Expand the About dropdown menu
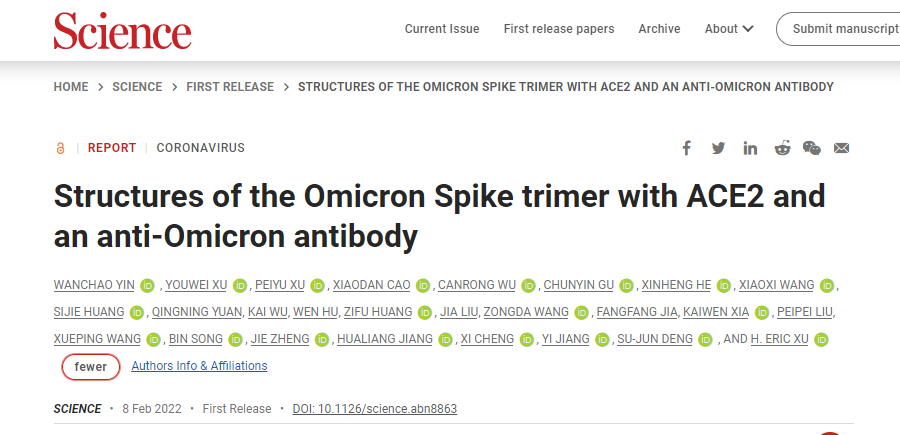Viewport: 900px width, 435px height. (729, 29)
